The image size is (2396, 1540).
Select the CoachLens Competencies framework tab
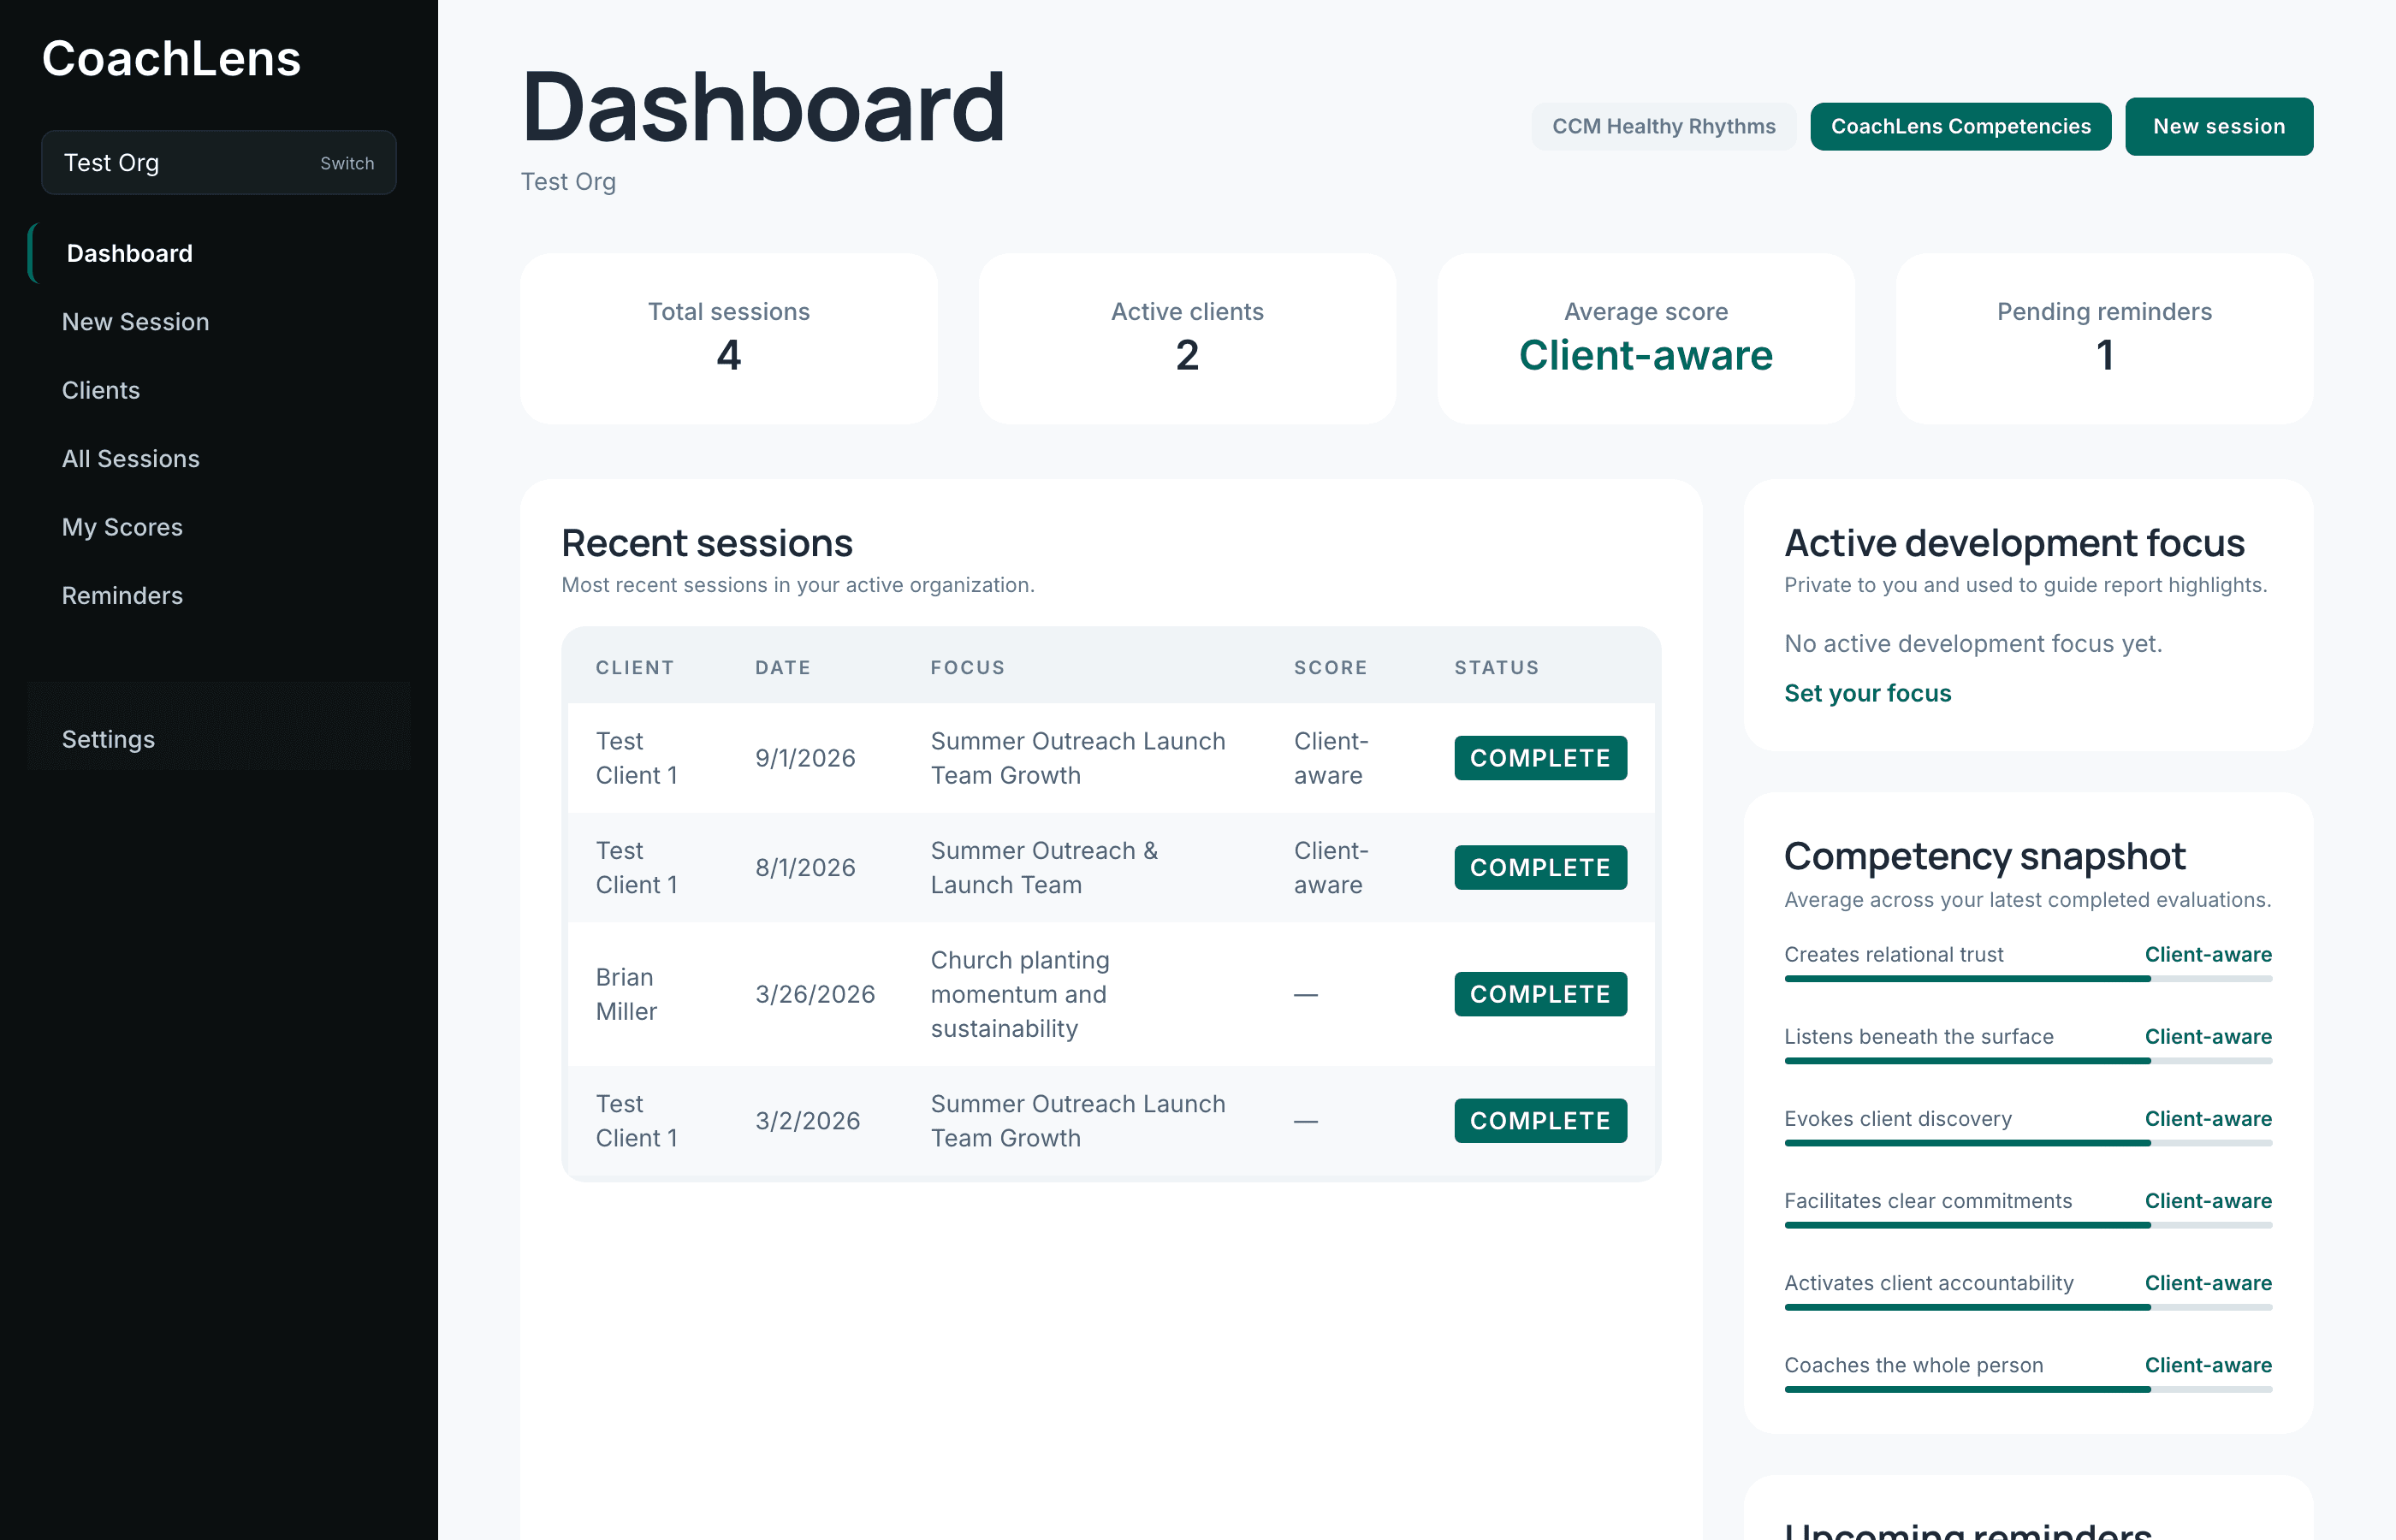click(x=1960, y=127)
